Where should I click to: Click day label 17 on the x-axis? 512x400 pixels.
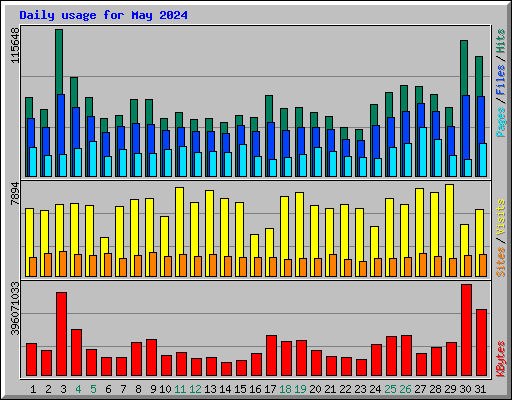click(270, 389)
